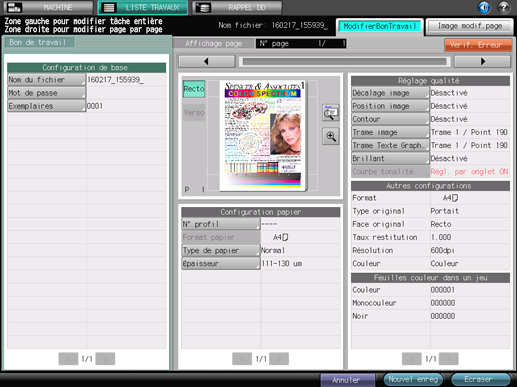This screenshot has width=517, height=387.
Task: Click next arrow in Autres configurations pager
Action: pyautogui.click(x=449, y=359)
